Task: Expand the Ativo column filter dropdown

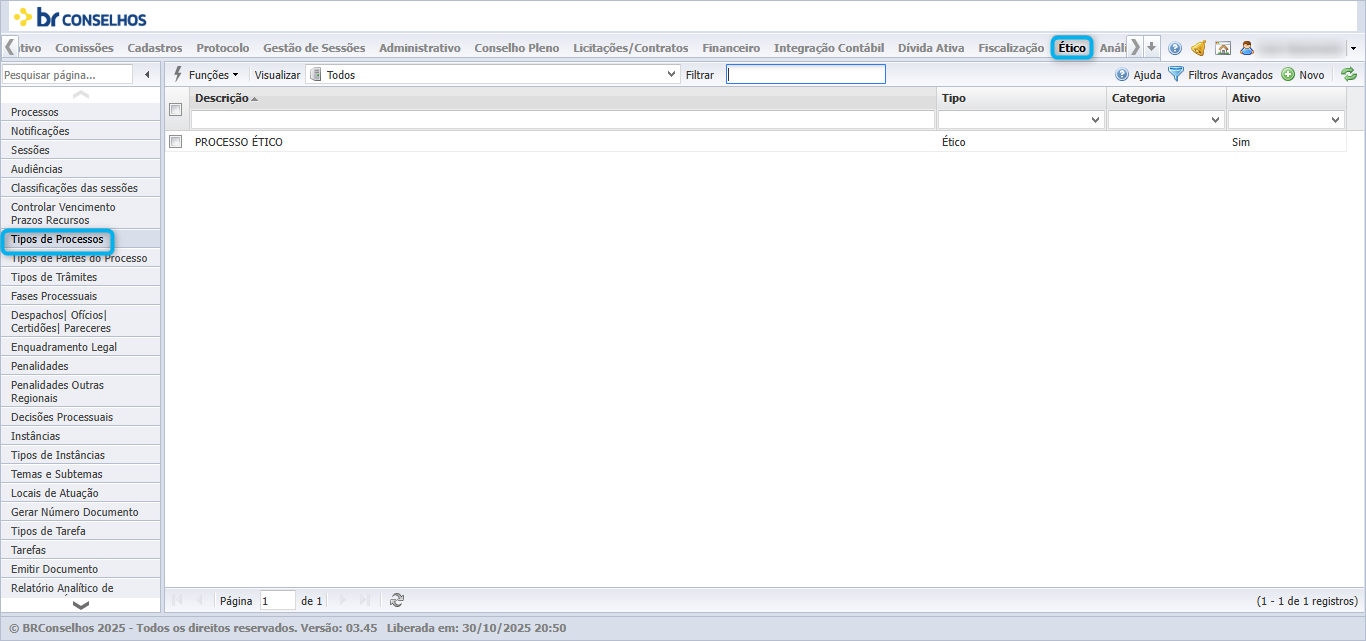Action: click(x=1336, y=120)
